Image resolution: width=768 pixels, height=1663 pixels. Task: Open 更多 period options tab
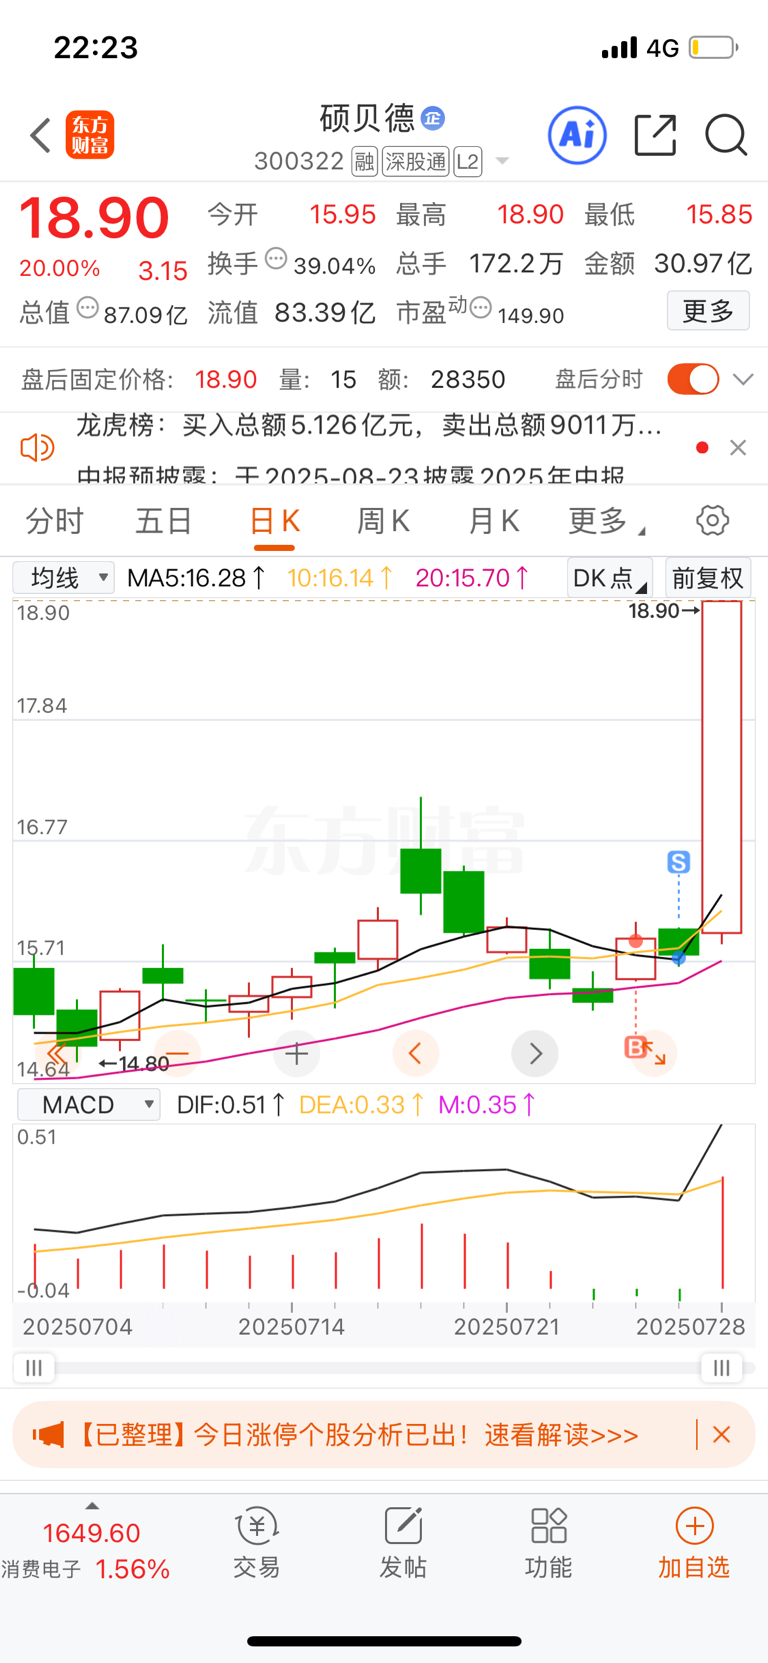(606, 521)
